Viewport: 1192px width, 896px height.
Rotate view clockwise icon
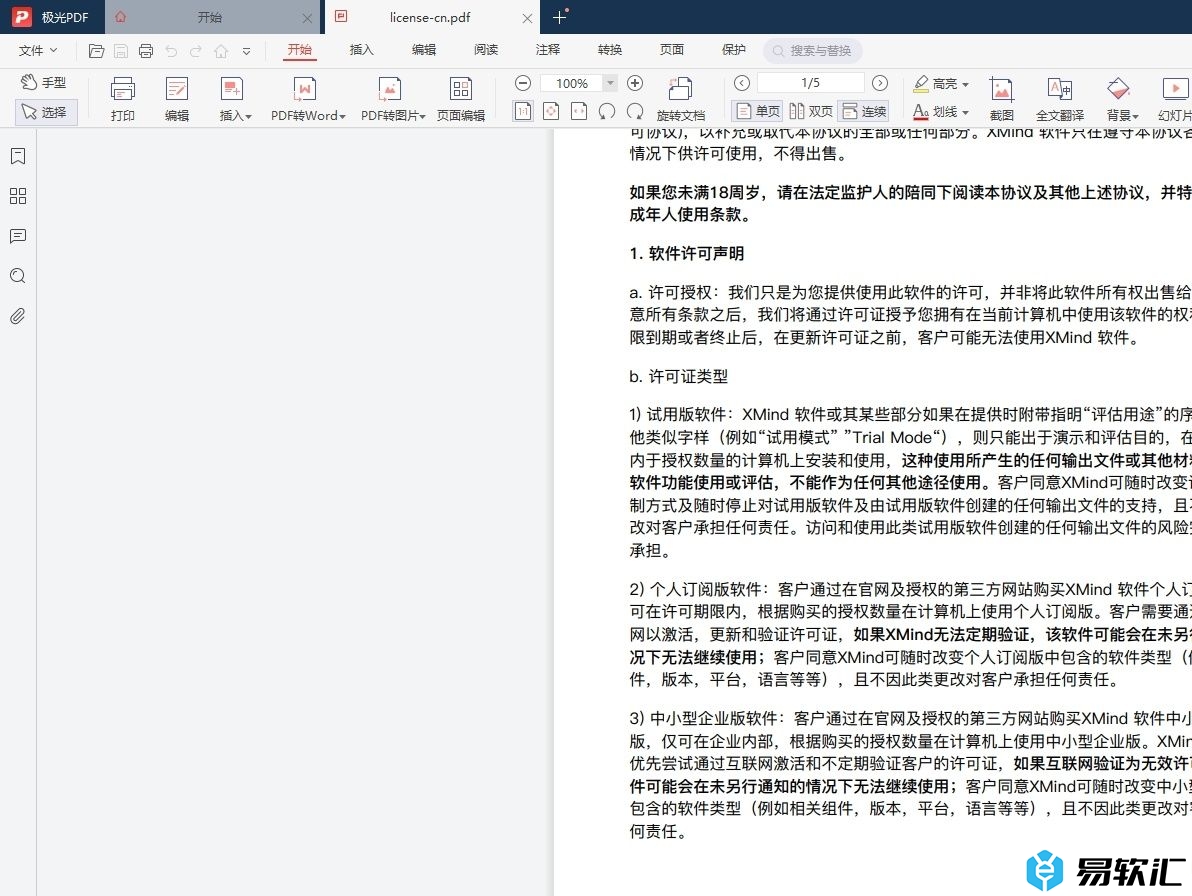[635, 112]
